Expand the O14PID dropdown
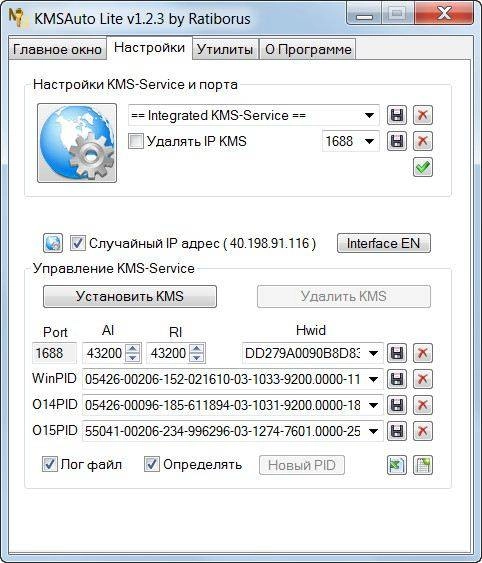 coord(373,405)
